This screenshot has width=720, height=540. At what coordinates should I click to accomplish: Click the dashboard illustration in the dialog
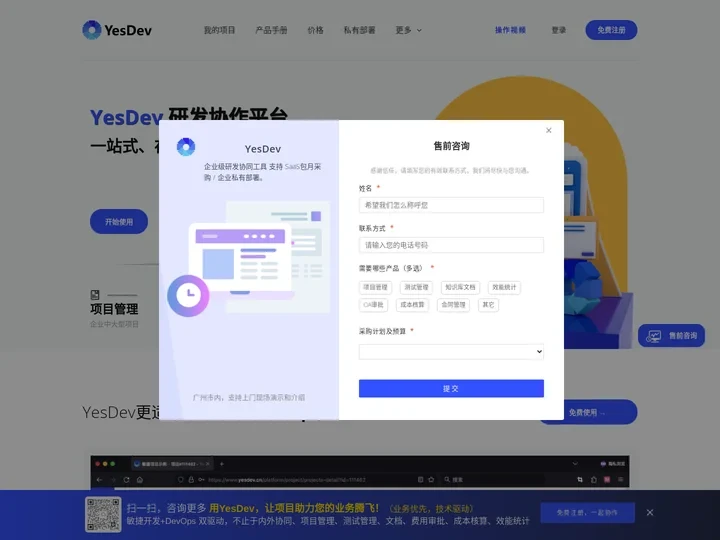(x=248, y=259)
